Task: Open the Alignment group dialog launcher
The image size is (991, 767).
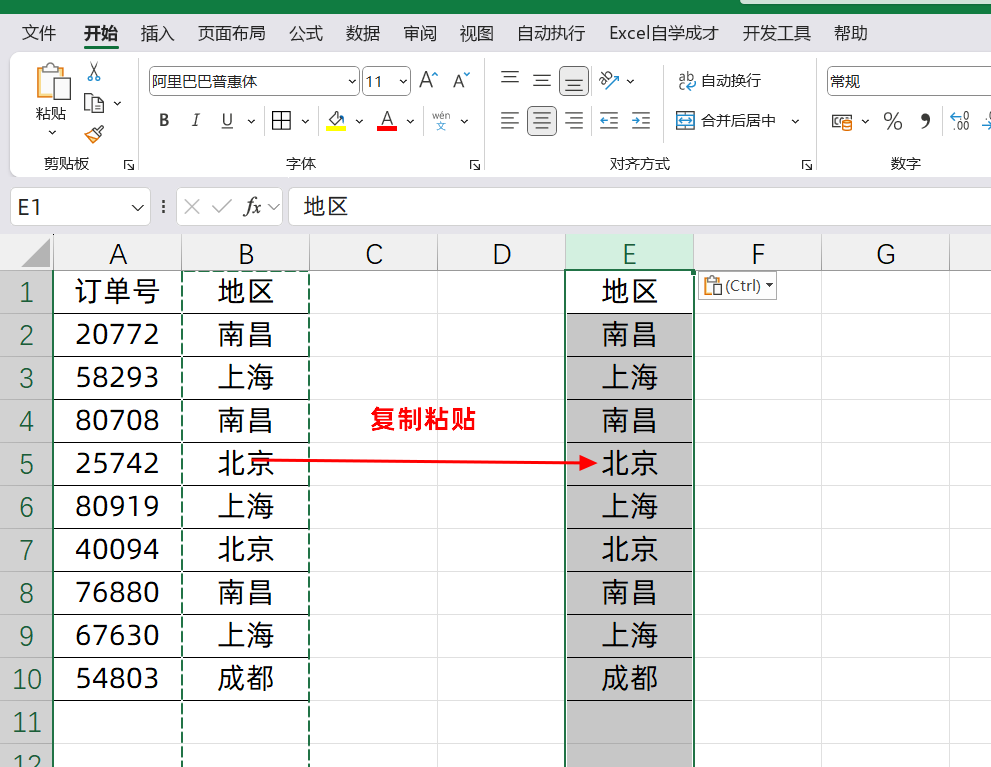Action: pyautogui.click(x=806, y=165)
